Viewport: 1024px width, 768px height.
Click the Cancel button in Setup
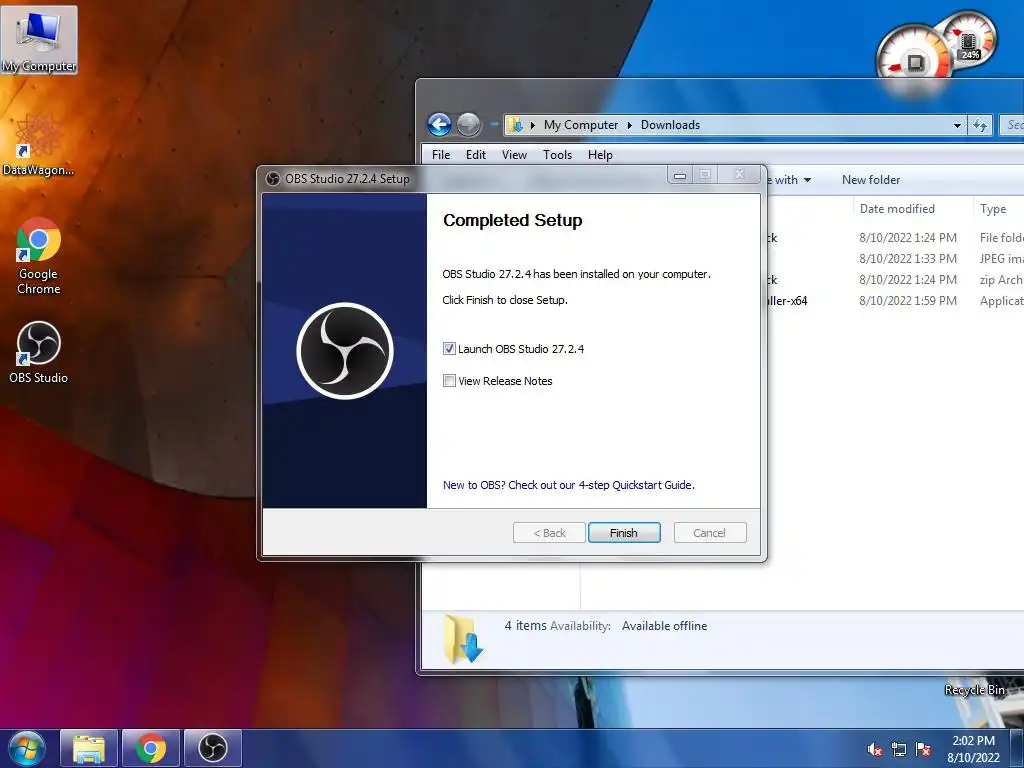tap(709, 533)
